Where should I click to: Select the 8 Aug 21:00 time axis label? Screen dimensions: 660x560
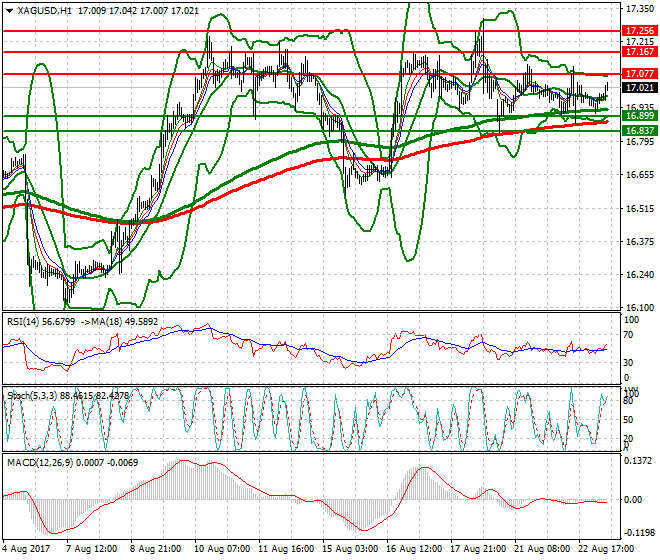pos(156,549)
